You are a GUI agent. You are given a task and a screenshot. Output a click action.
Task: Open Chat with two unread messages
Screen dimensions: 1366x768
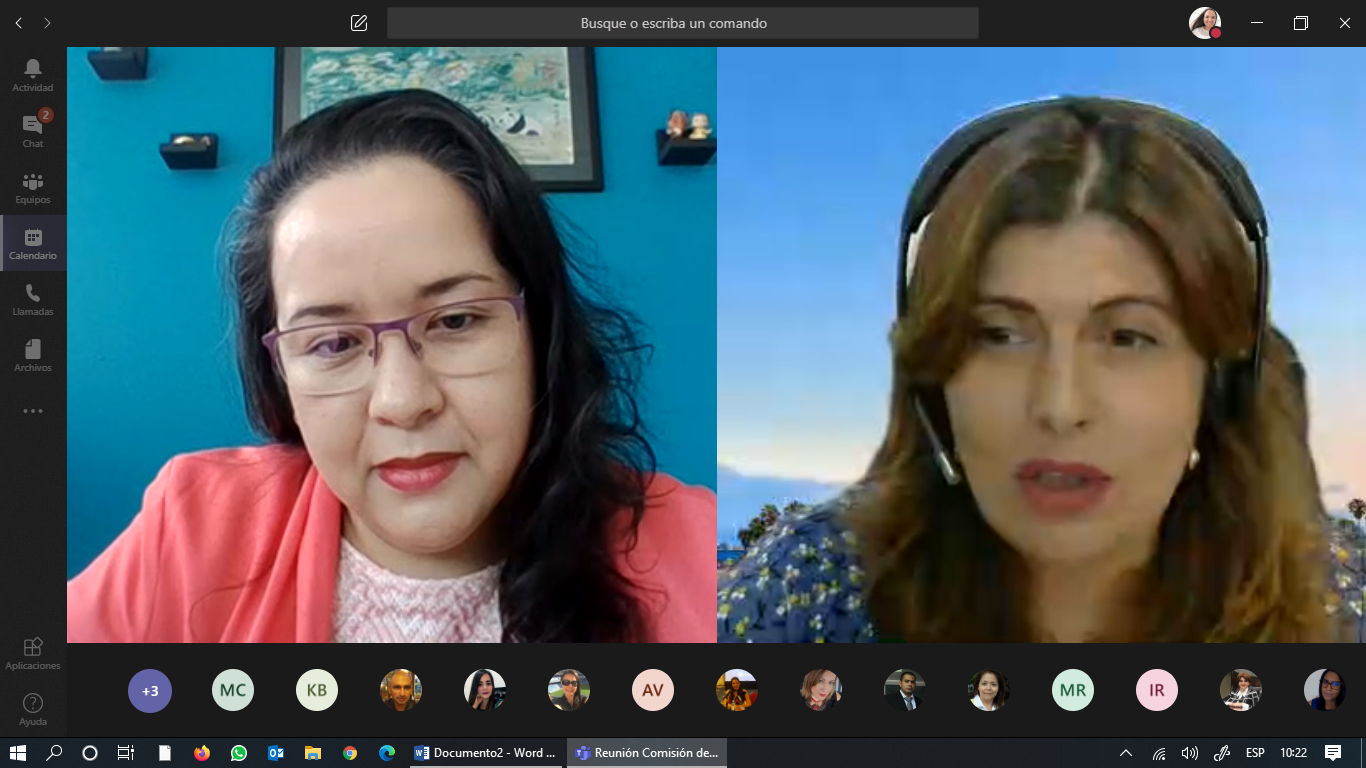click(33, 131)
